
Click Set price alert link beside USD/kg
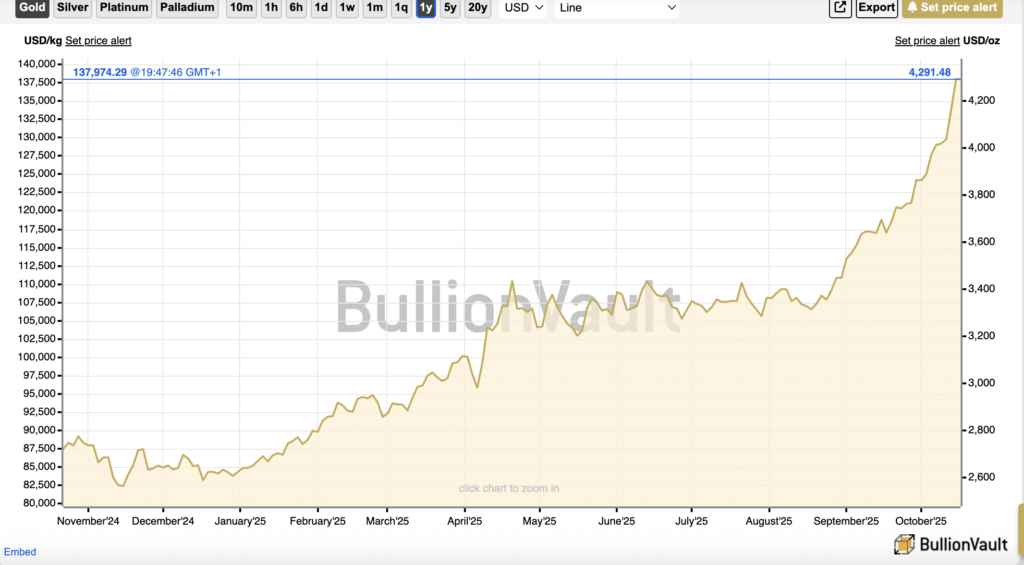coord(98,41)
